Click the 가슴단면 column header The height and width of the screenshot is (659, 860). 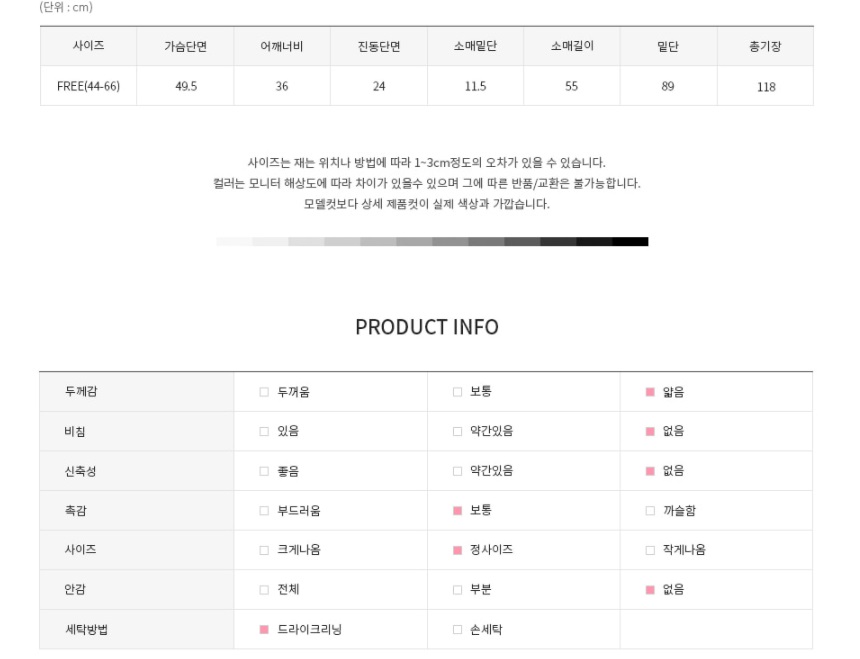[185, 46]
